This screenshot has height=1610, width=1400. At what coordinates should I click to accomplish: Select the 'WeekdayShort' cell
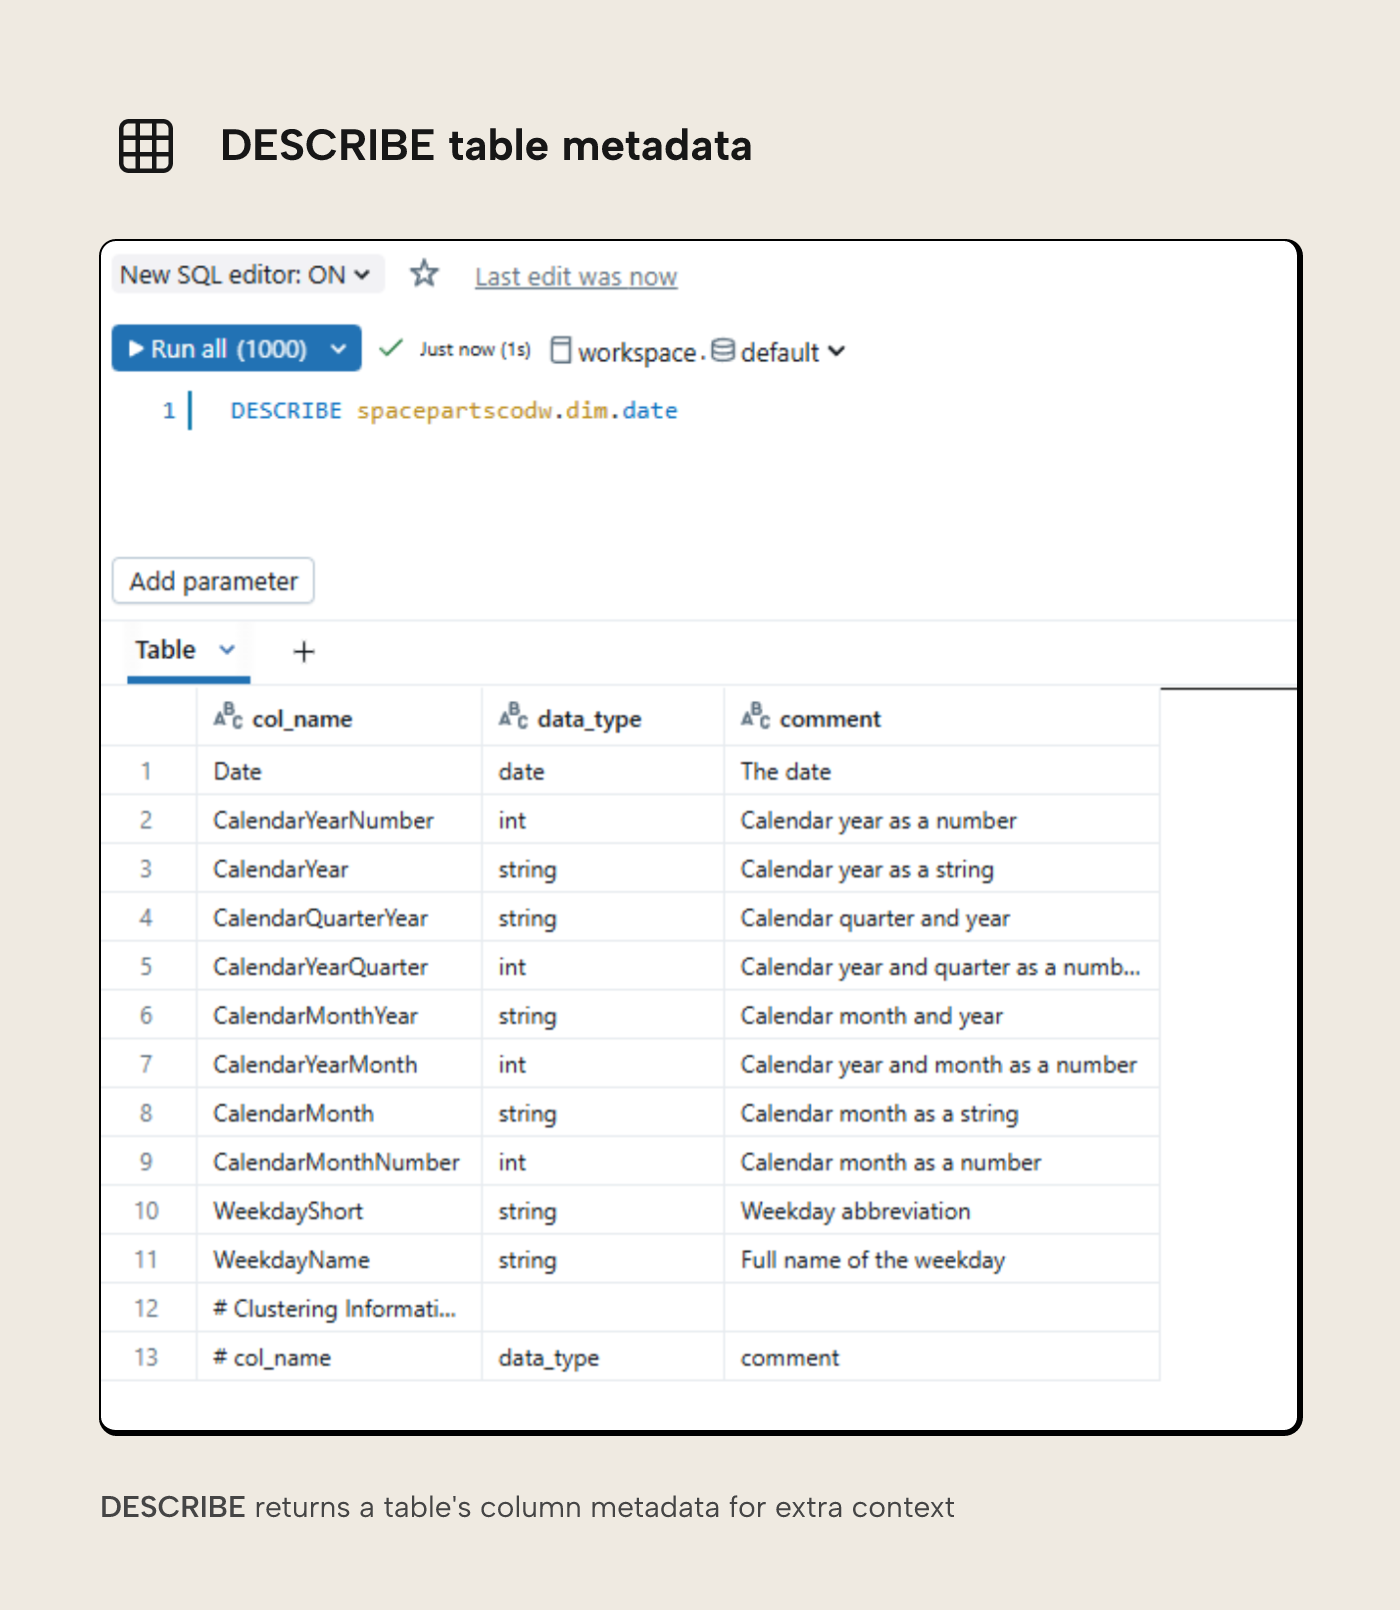339,1211
